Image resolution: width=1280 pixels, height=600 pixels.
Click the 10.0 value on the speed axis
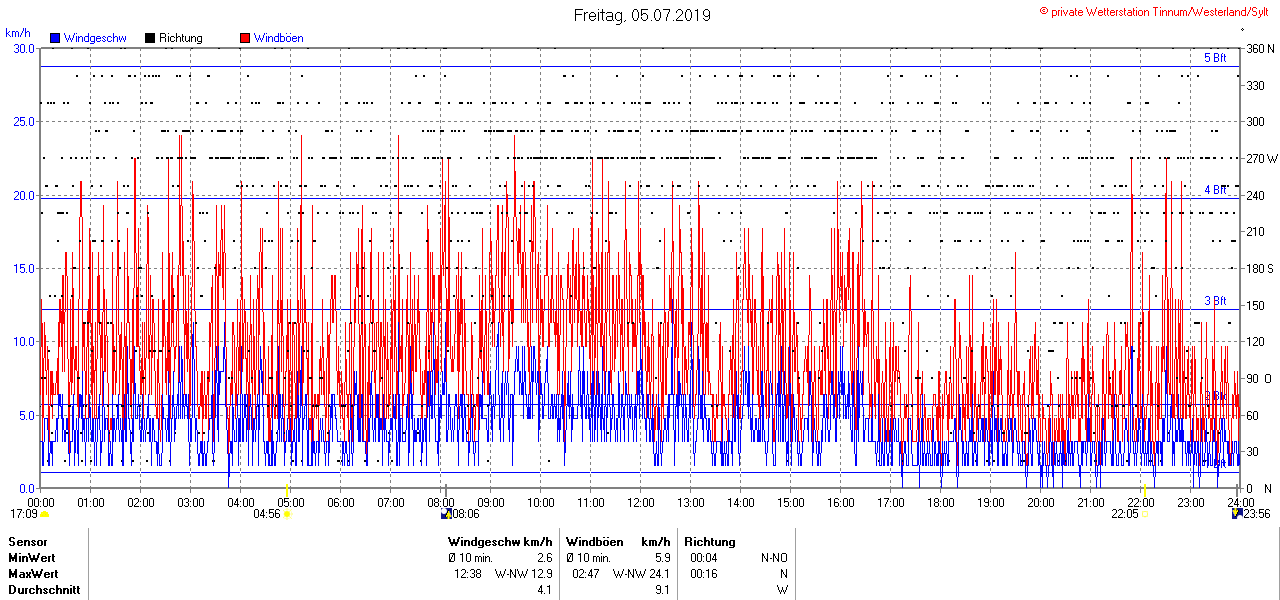tap(23, 341)
